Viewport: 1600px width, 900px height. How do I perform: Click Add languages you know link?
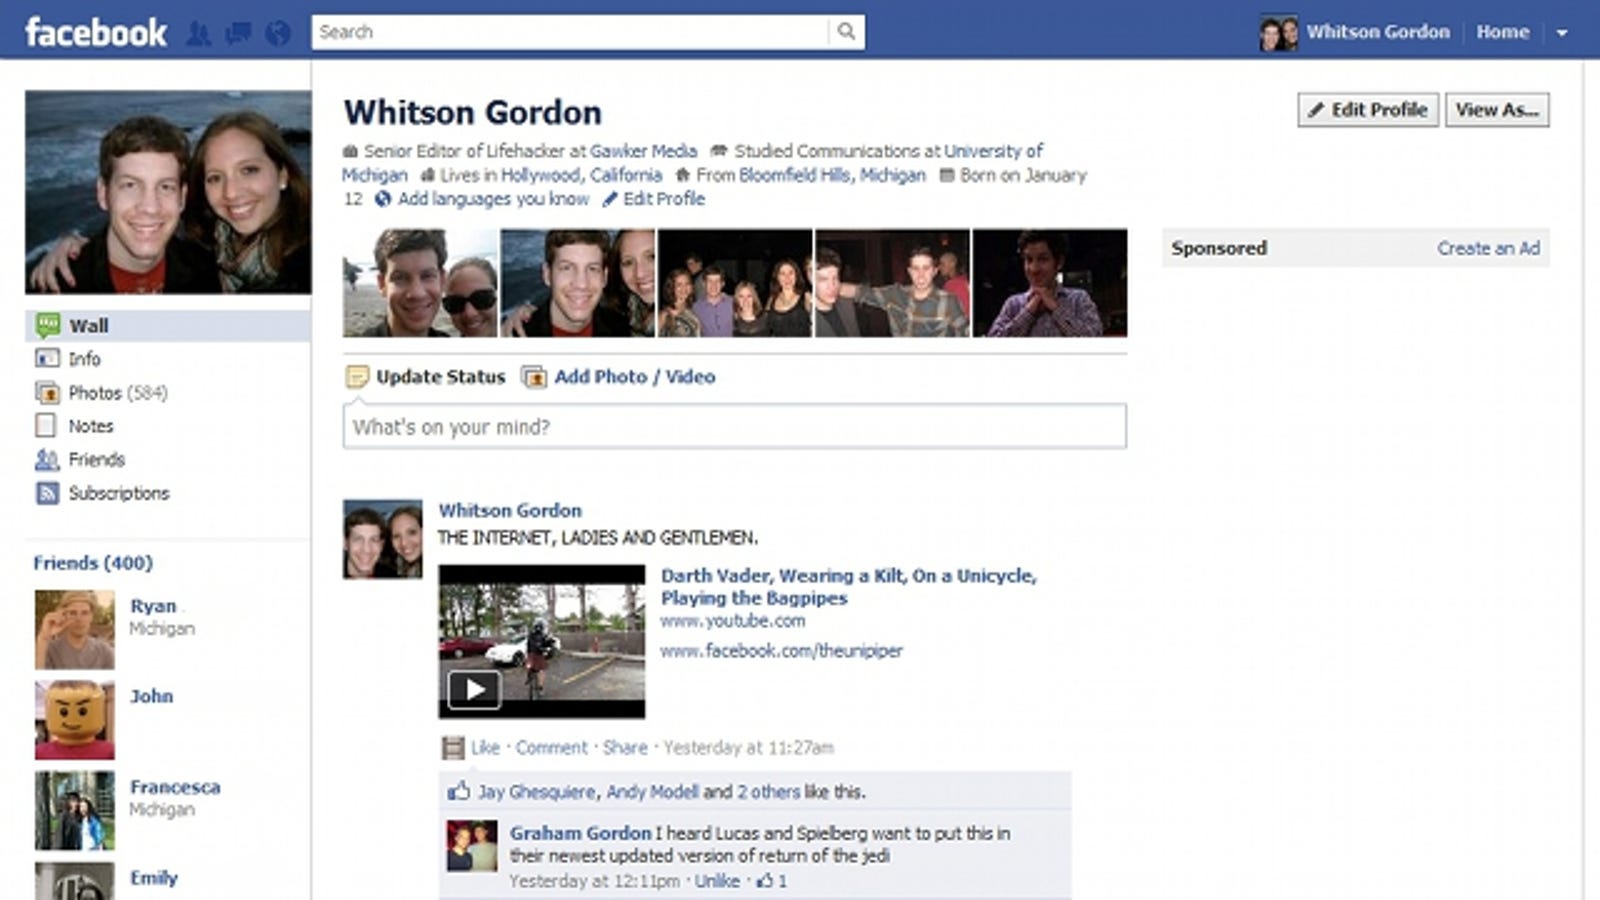493,199
